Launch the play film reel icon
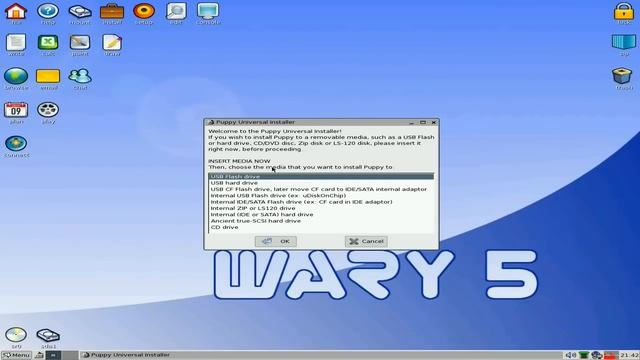Screen dimensions: 640x360 [48, 110]
